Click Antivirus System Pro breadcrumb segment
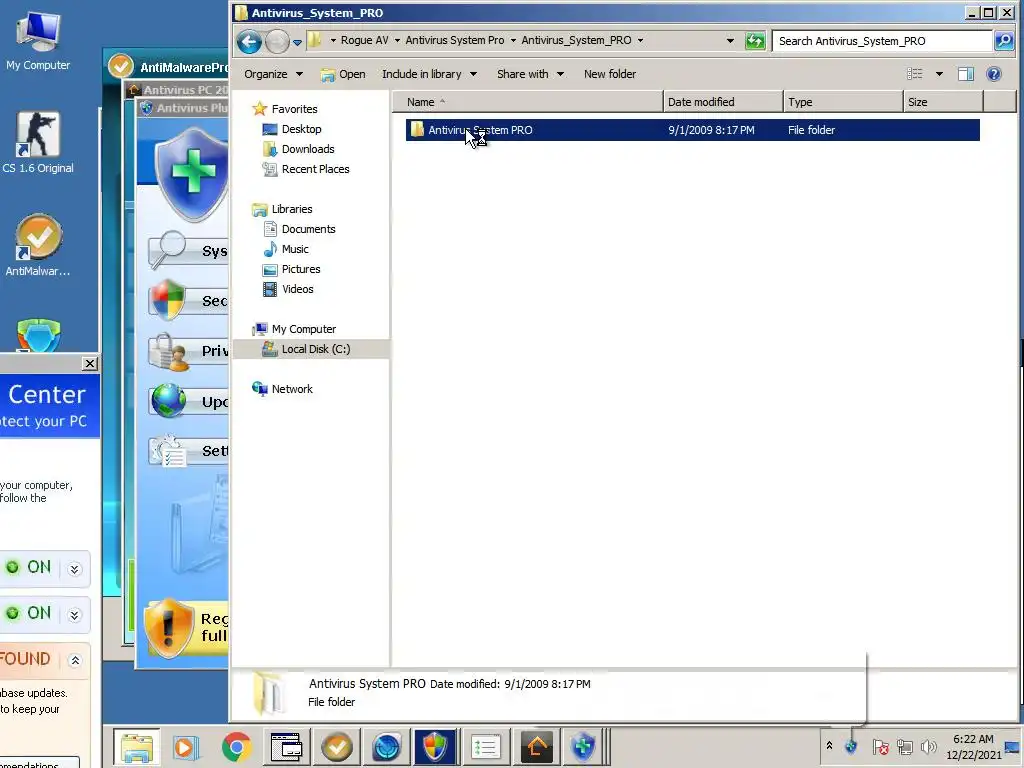 pyautogui.click(x=455, y=40)
